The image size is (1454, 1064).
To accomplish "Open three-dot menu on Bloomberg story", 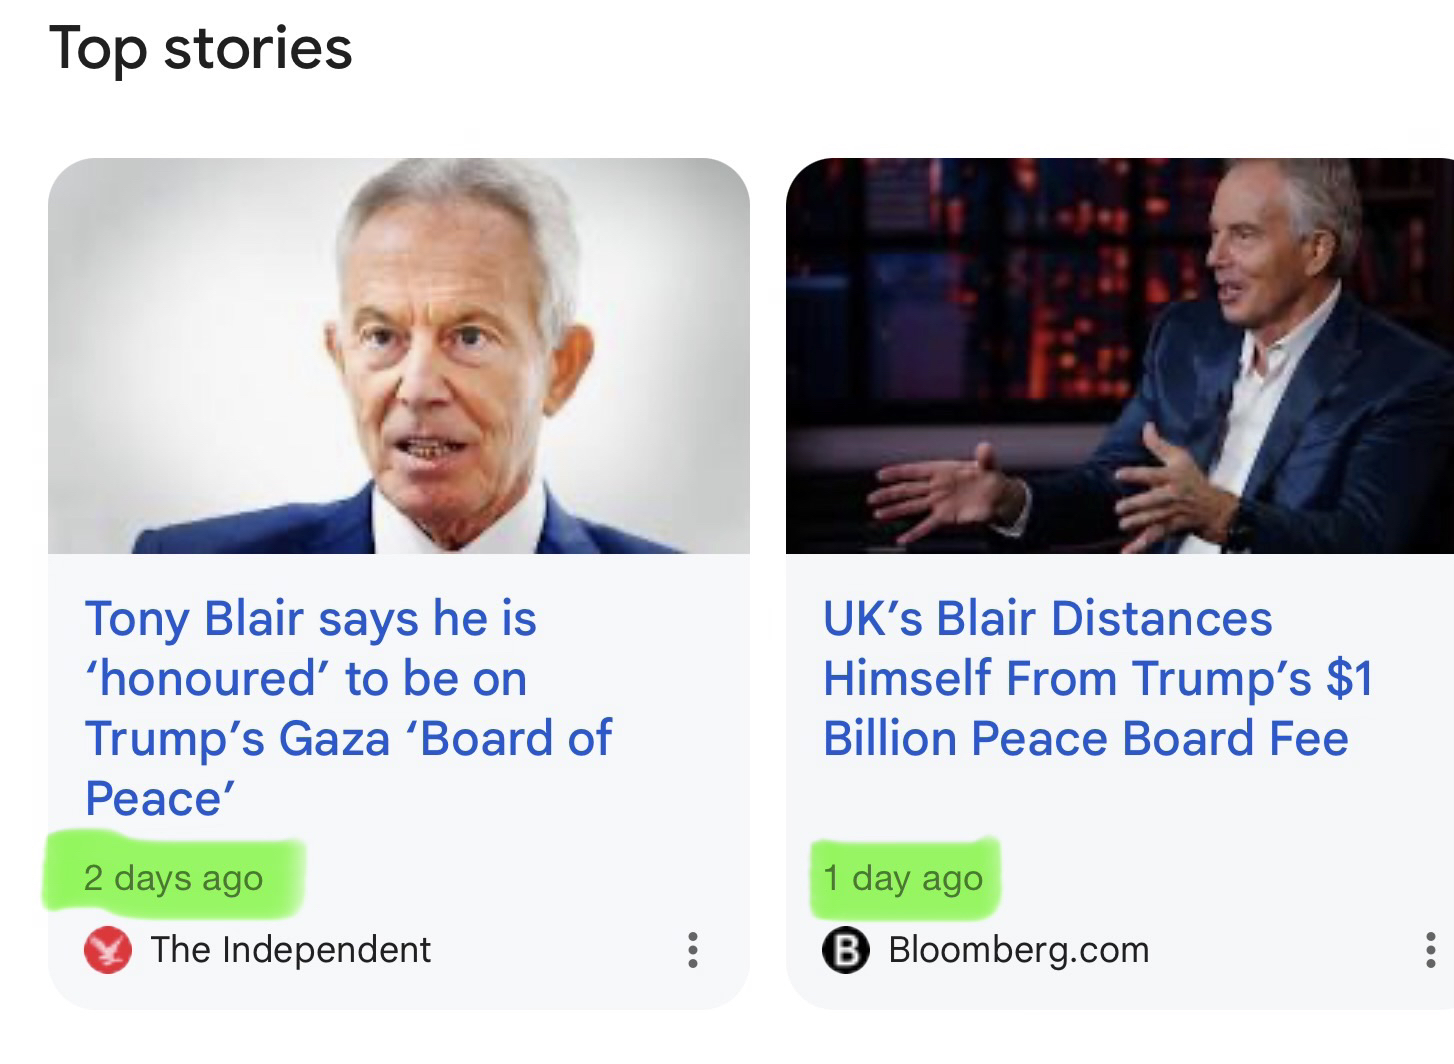I will 1430,950.
